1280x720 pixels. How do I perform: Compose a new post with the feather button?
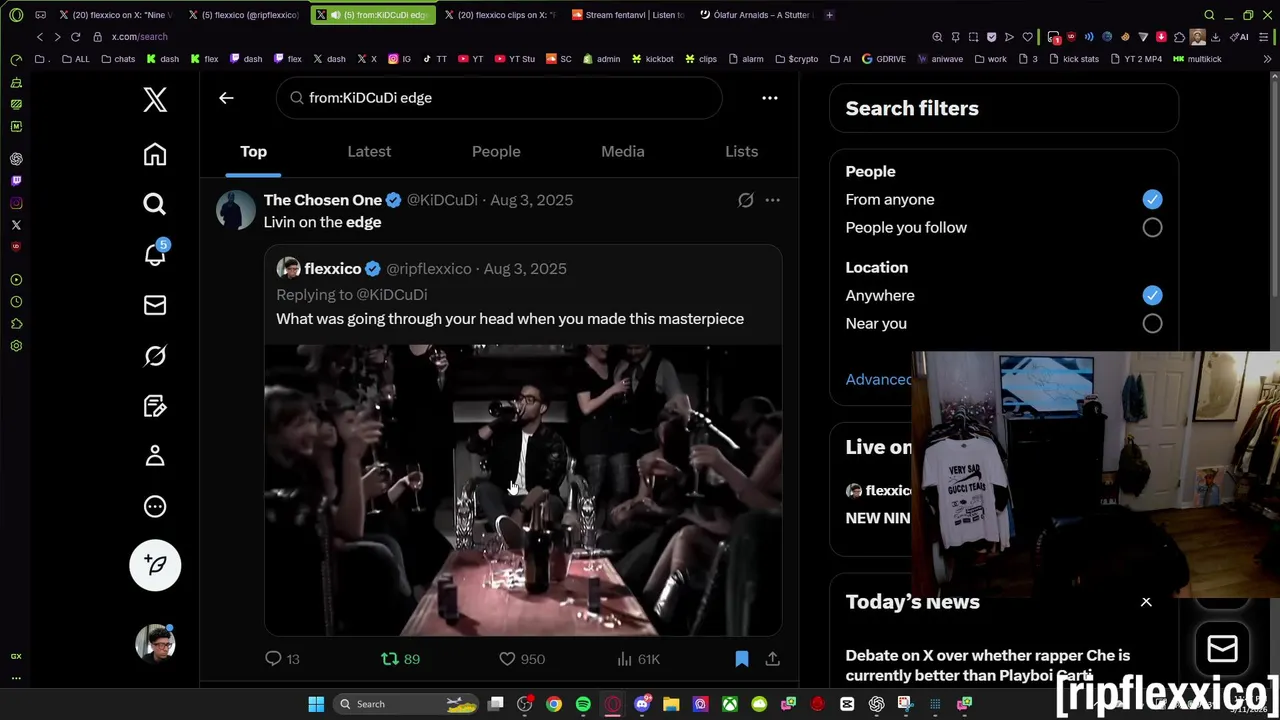[x=155, y=565]
